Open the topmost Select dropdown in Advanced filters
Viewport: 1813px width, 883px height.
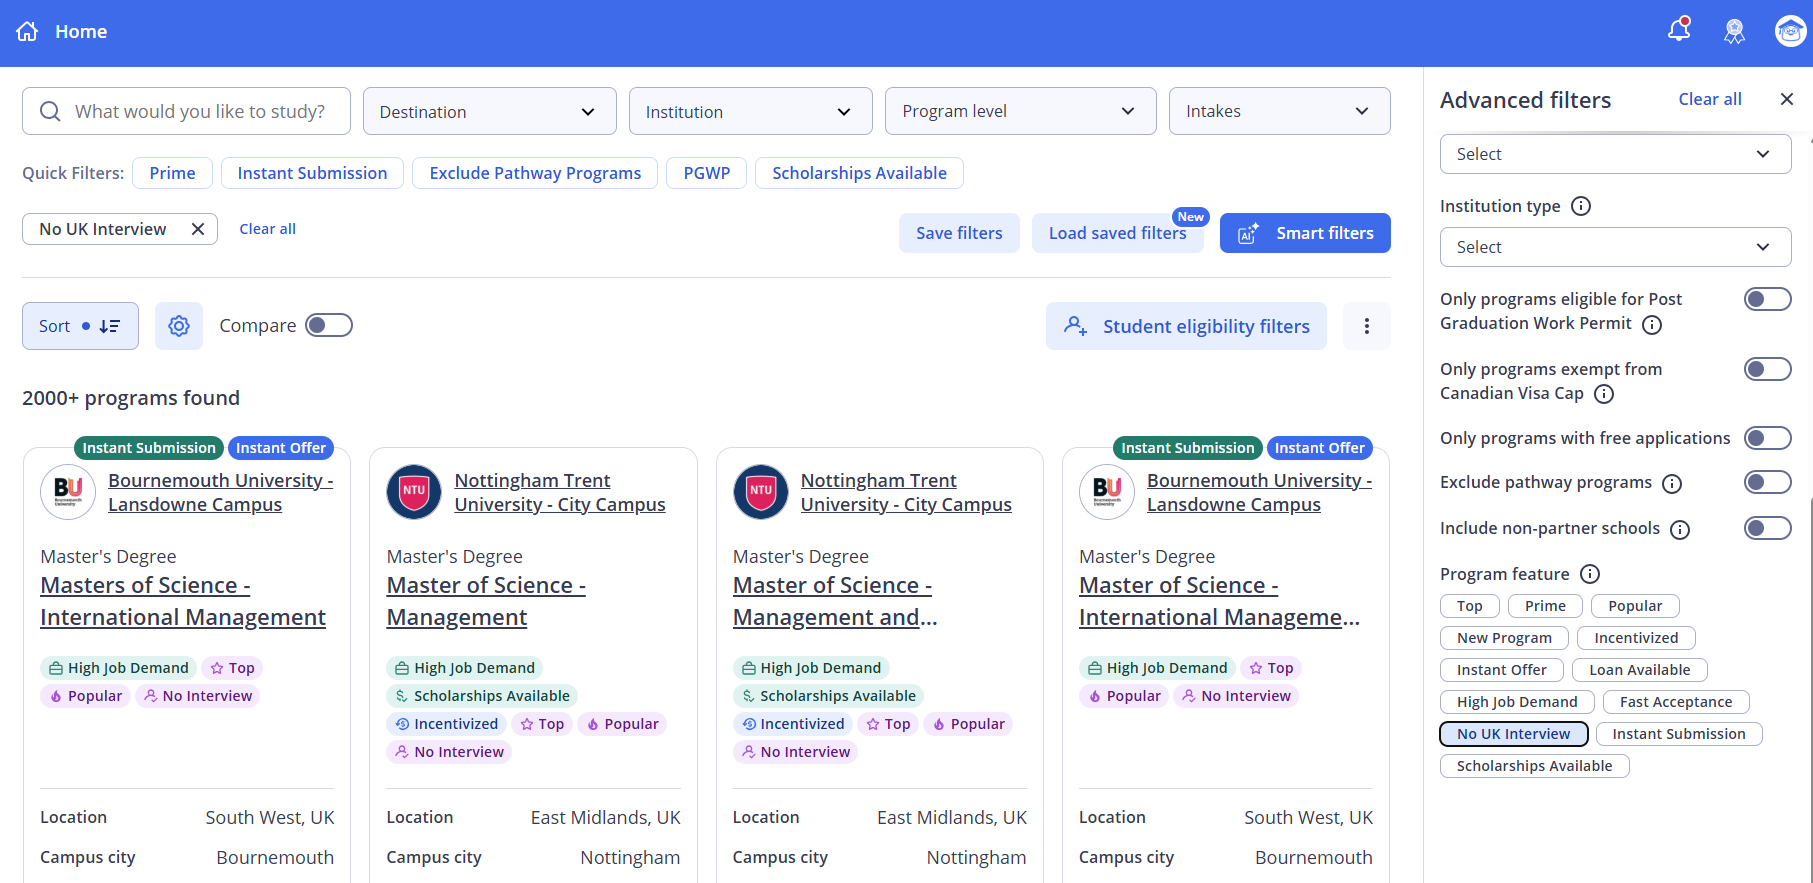coord(1615,154)
